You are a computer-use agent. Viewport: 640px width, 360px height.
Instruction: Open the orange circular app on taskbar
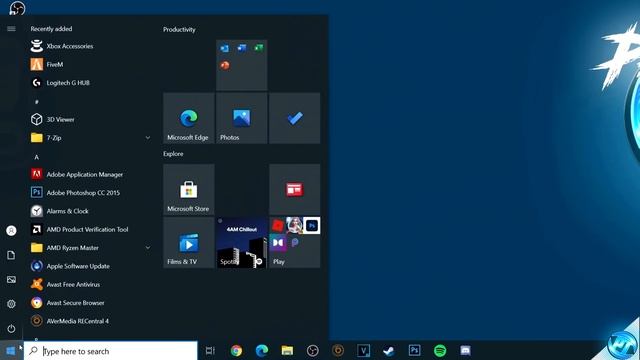click(x=338, y=351)
